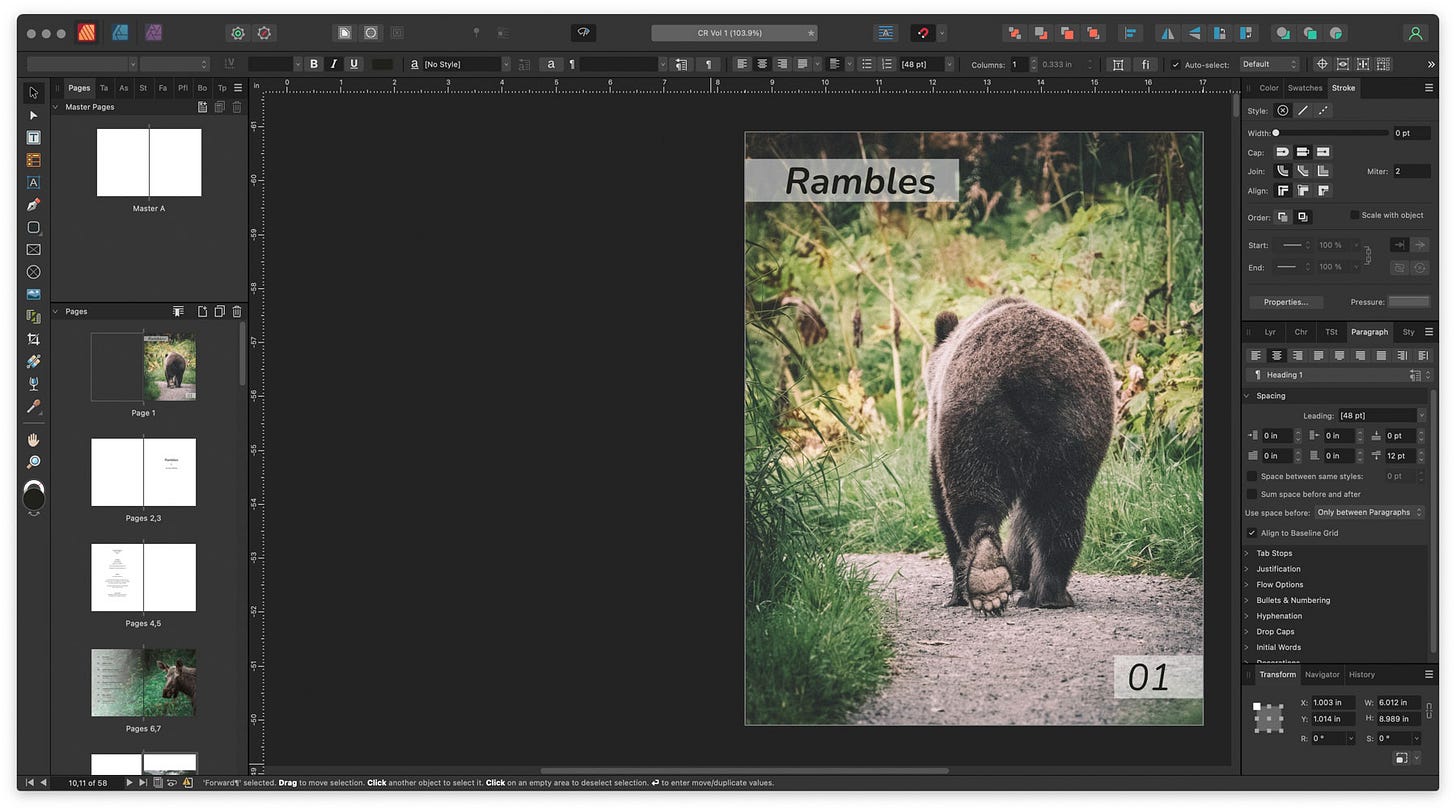Select the Zoom tool magnifier

(x=33, y=462)
